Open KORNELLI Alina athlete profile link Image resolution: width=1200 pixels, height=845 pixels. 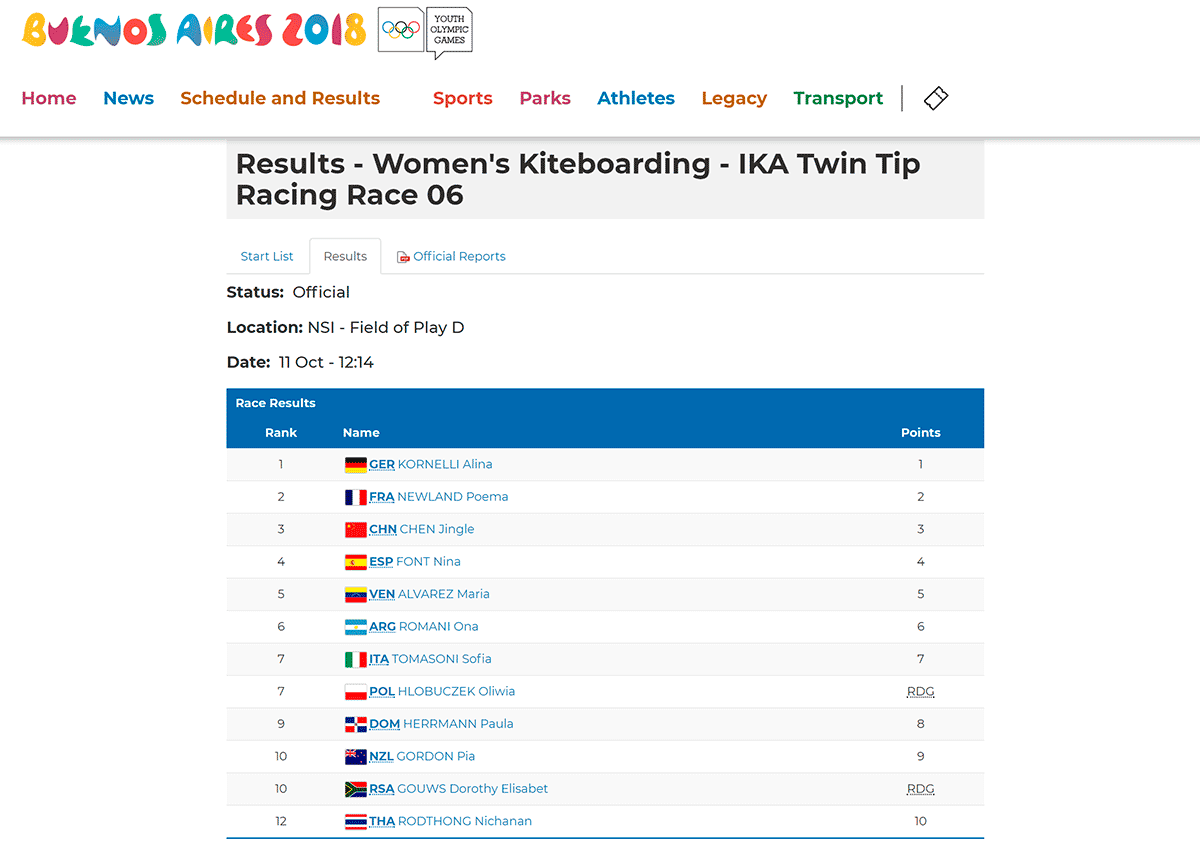pos(445,464)
